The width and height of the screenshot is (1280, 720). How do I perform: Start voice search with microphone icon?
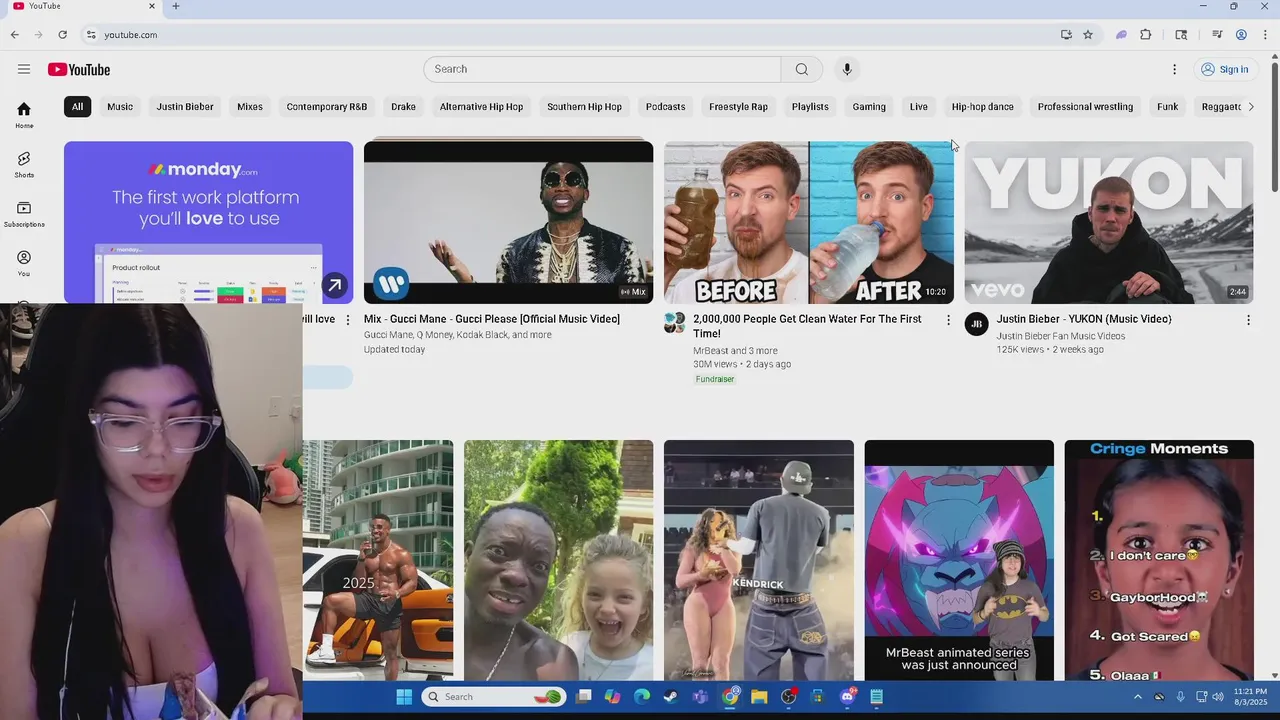847,69
